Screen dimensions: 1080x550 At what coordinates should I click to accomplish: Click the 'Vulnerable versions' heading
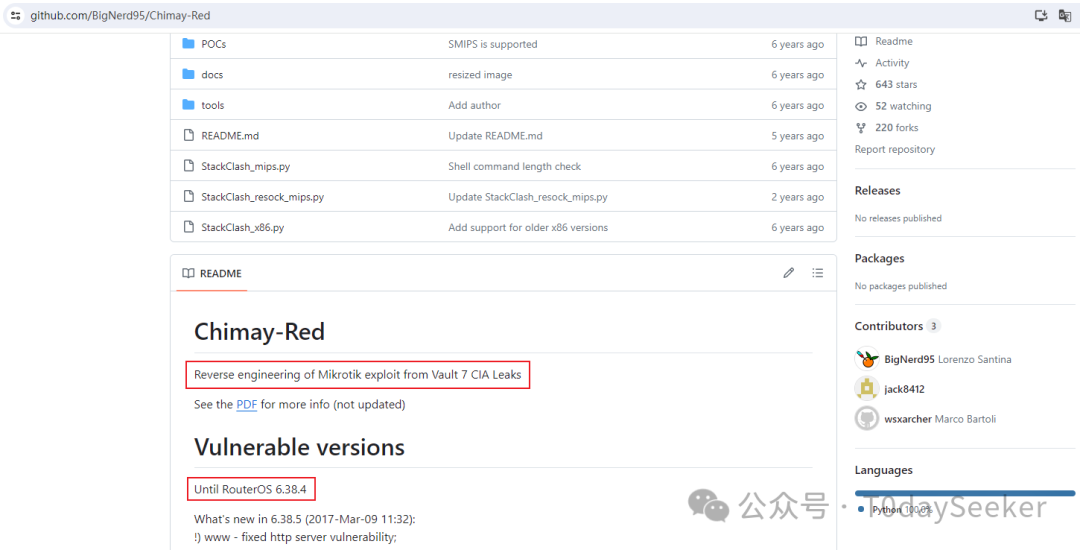coord(300,447)
